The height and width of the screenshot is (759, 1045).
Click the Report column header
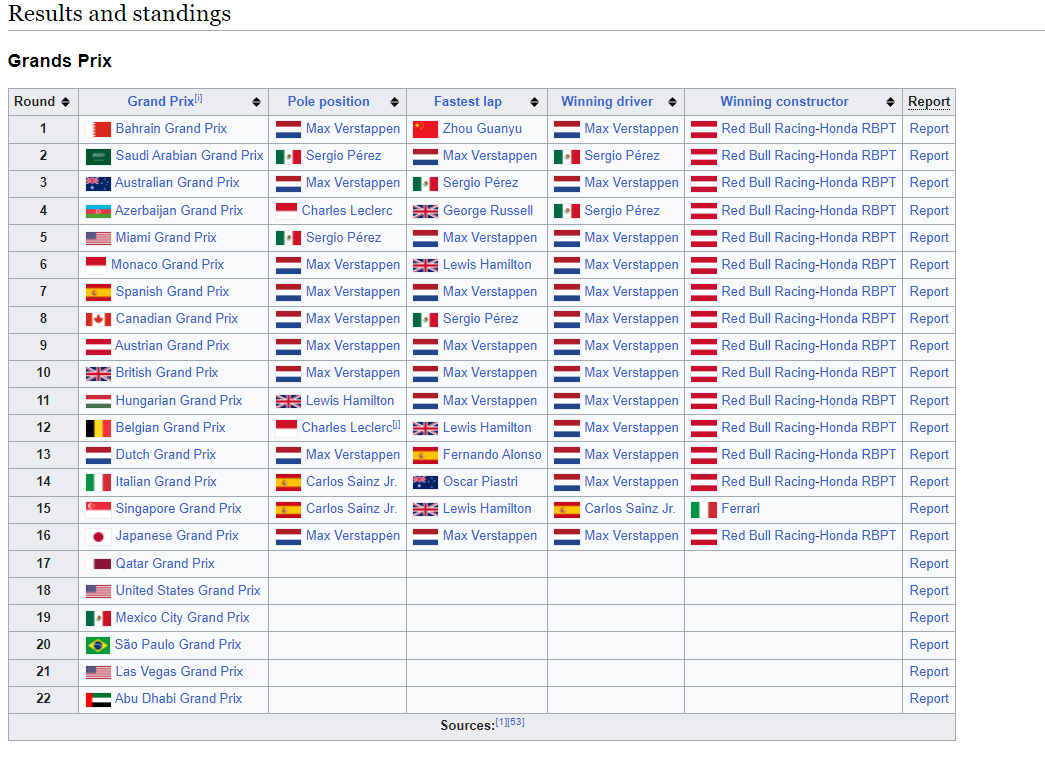(x=929, y=101)
